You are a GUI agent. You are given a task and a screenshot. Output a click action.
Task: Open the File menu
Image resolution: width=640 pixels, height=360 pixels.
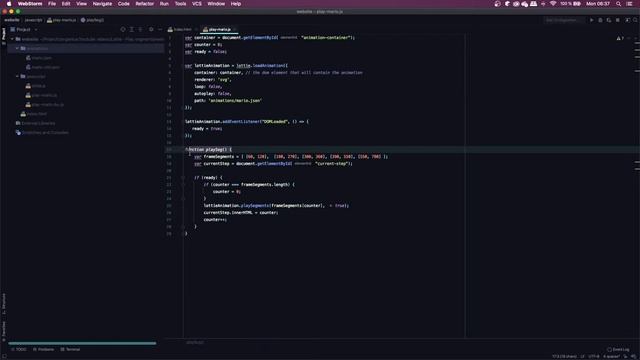pos(52,4)
